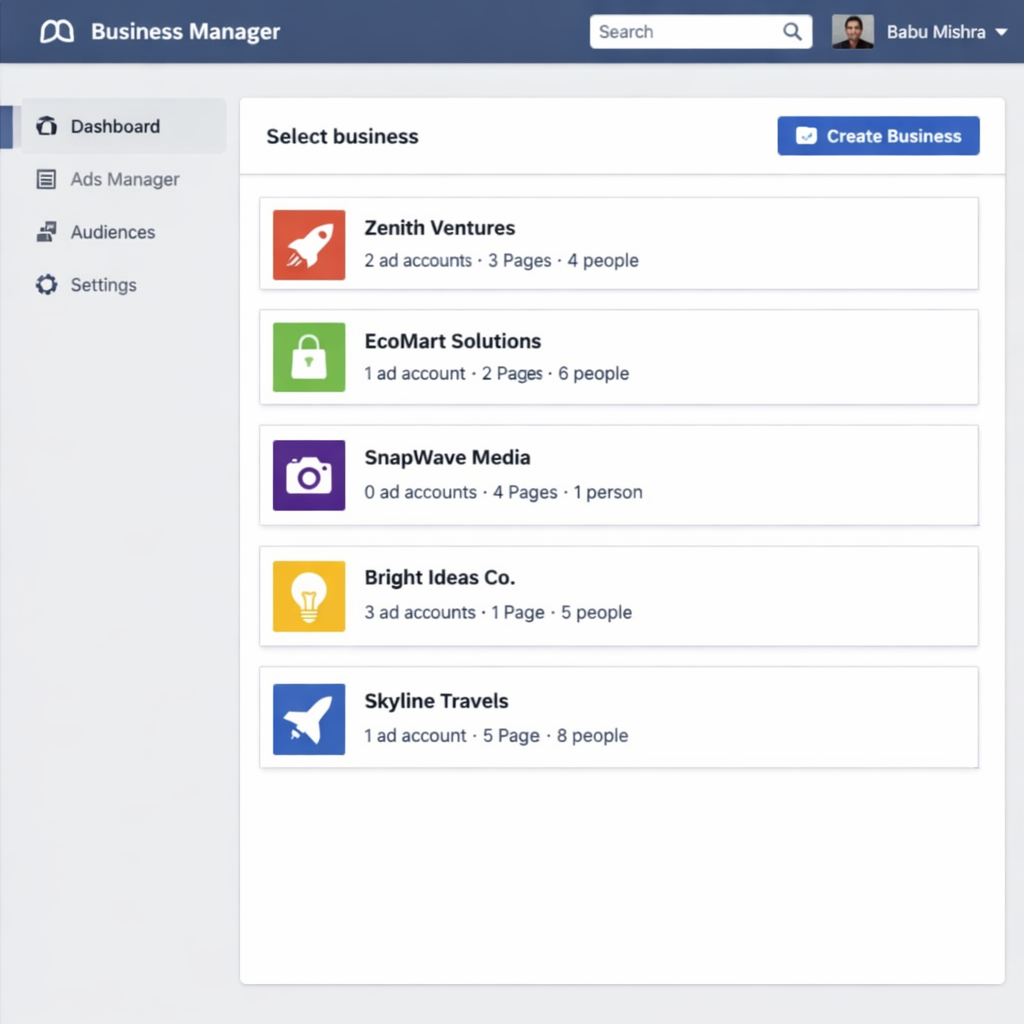
Task: Open the Bright Ideas Co. business name
Action: [x=440, y=577]
